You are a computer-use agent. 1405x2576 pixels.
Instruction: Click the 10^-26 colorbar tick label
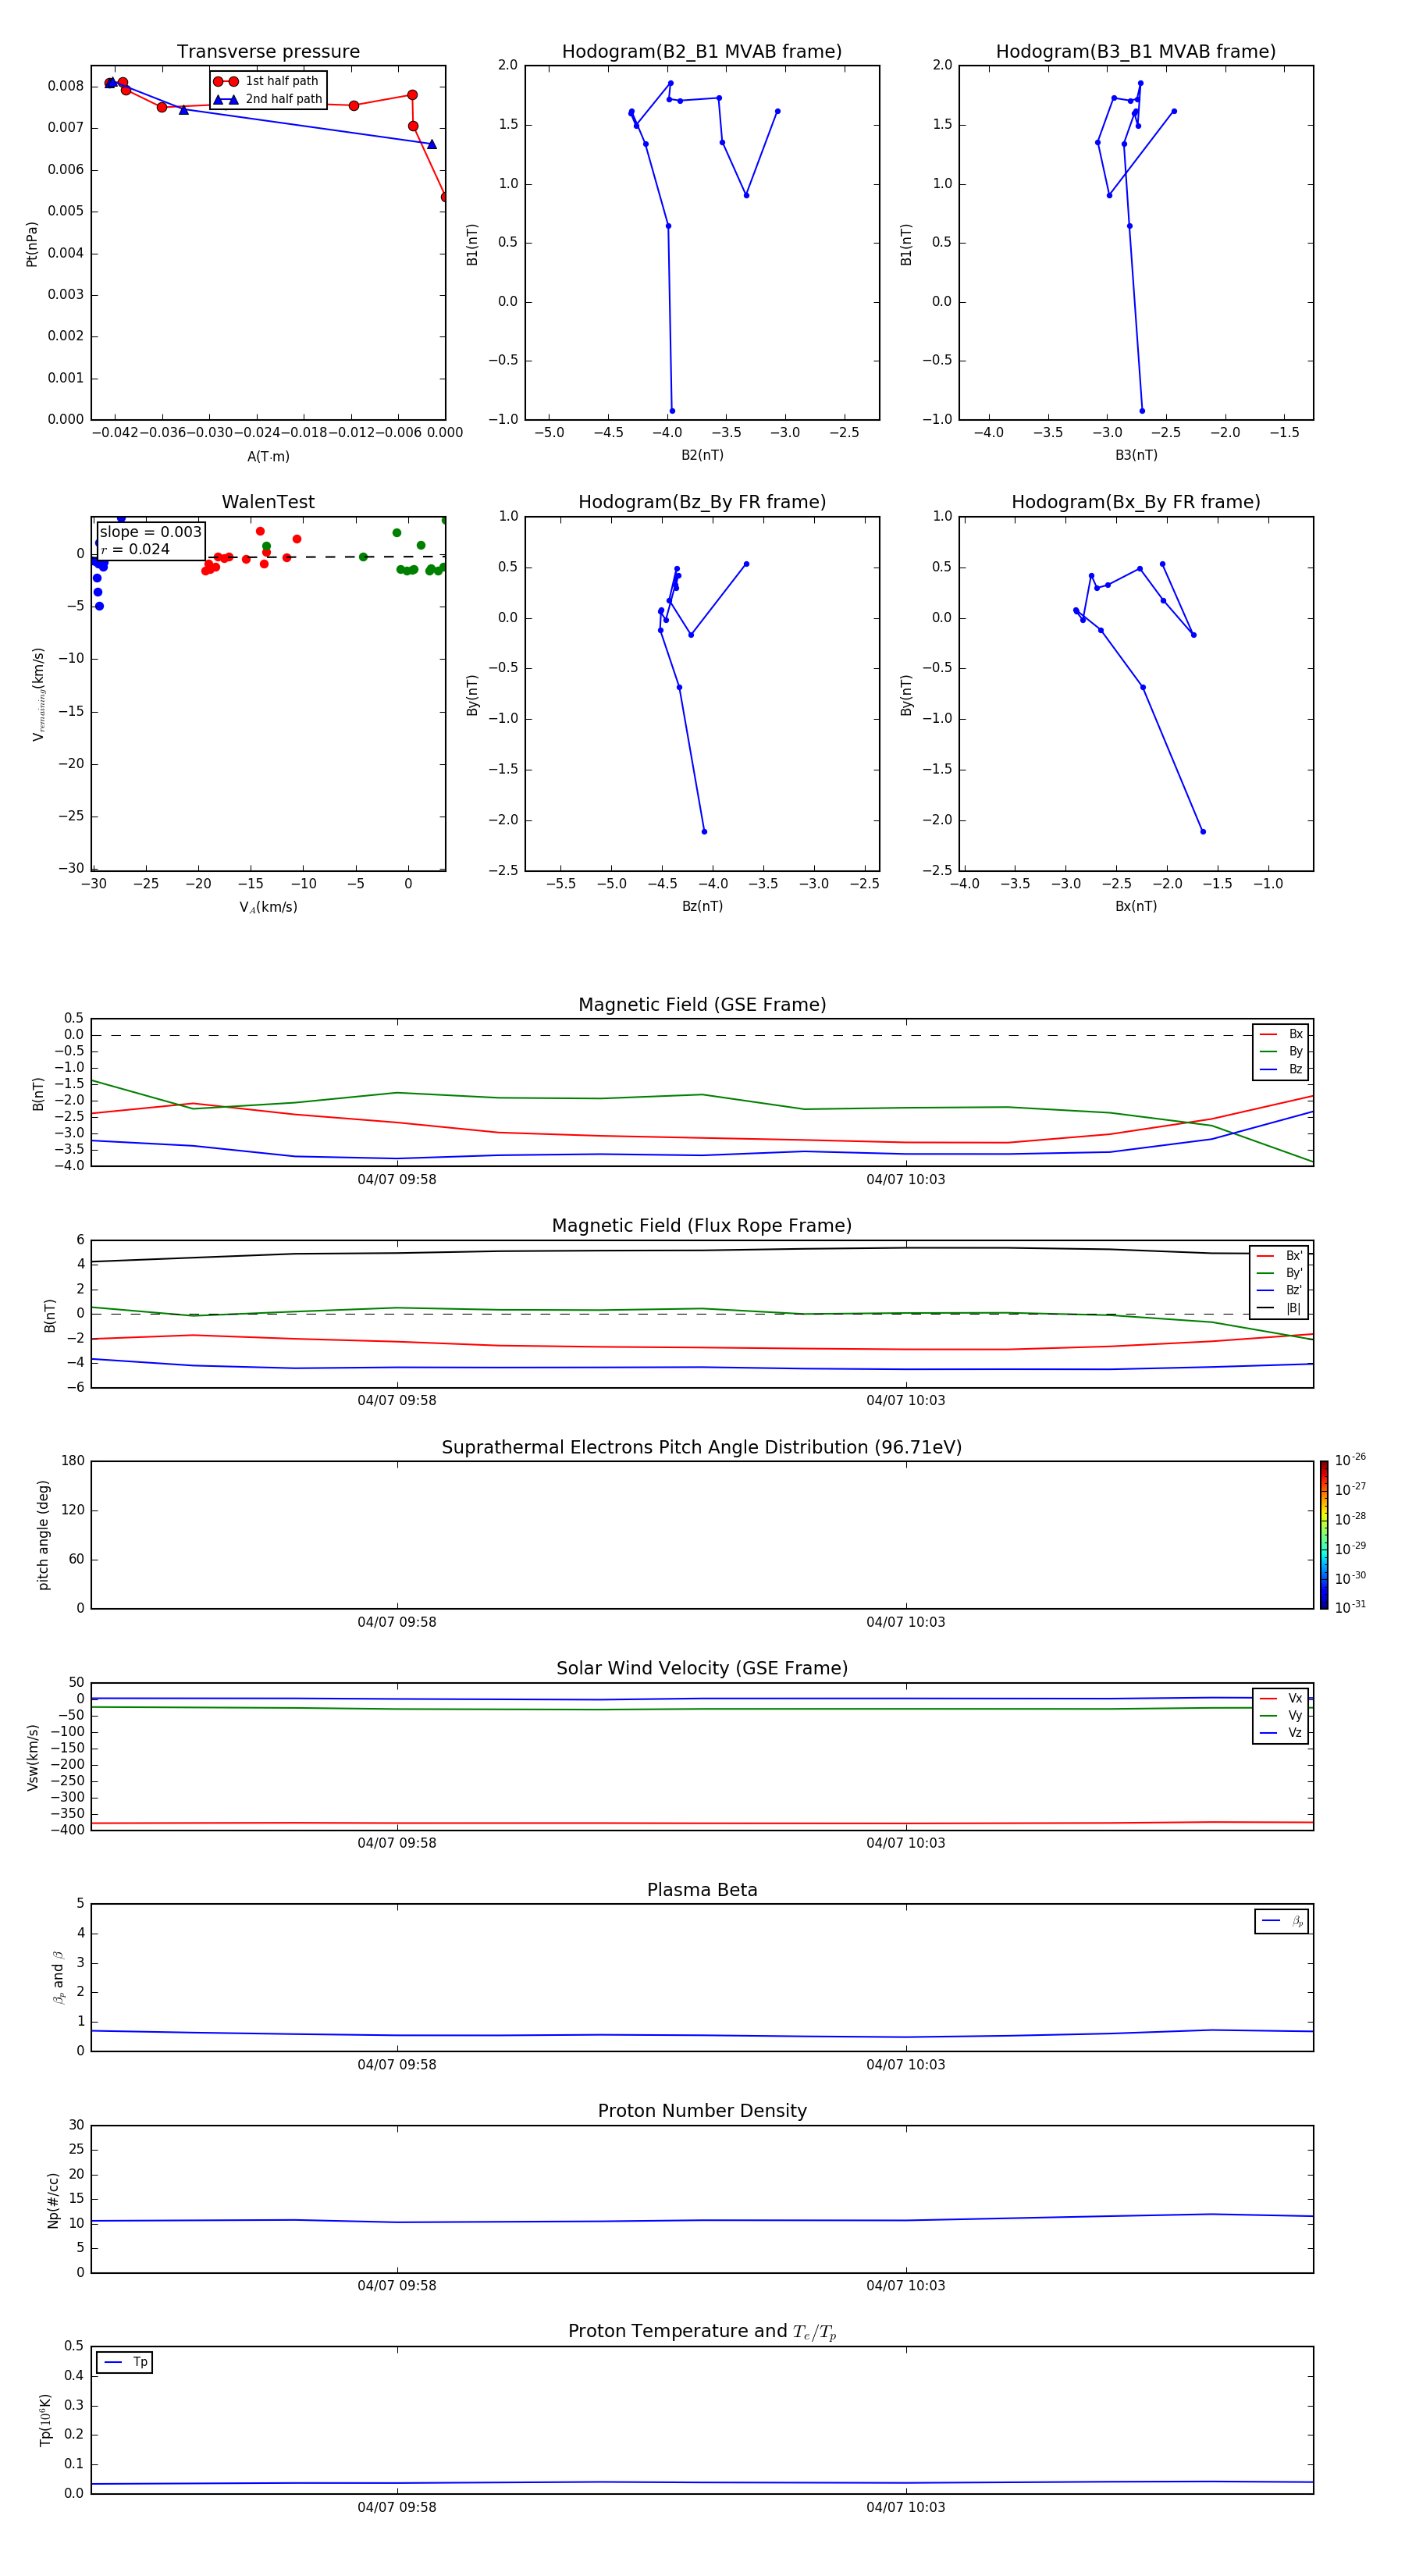pyautogui.click(x=1350, y=1460)
